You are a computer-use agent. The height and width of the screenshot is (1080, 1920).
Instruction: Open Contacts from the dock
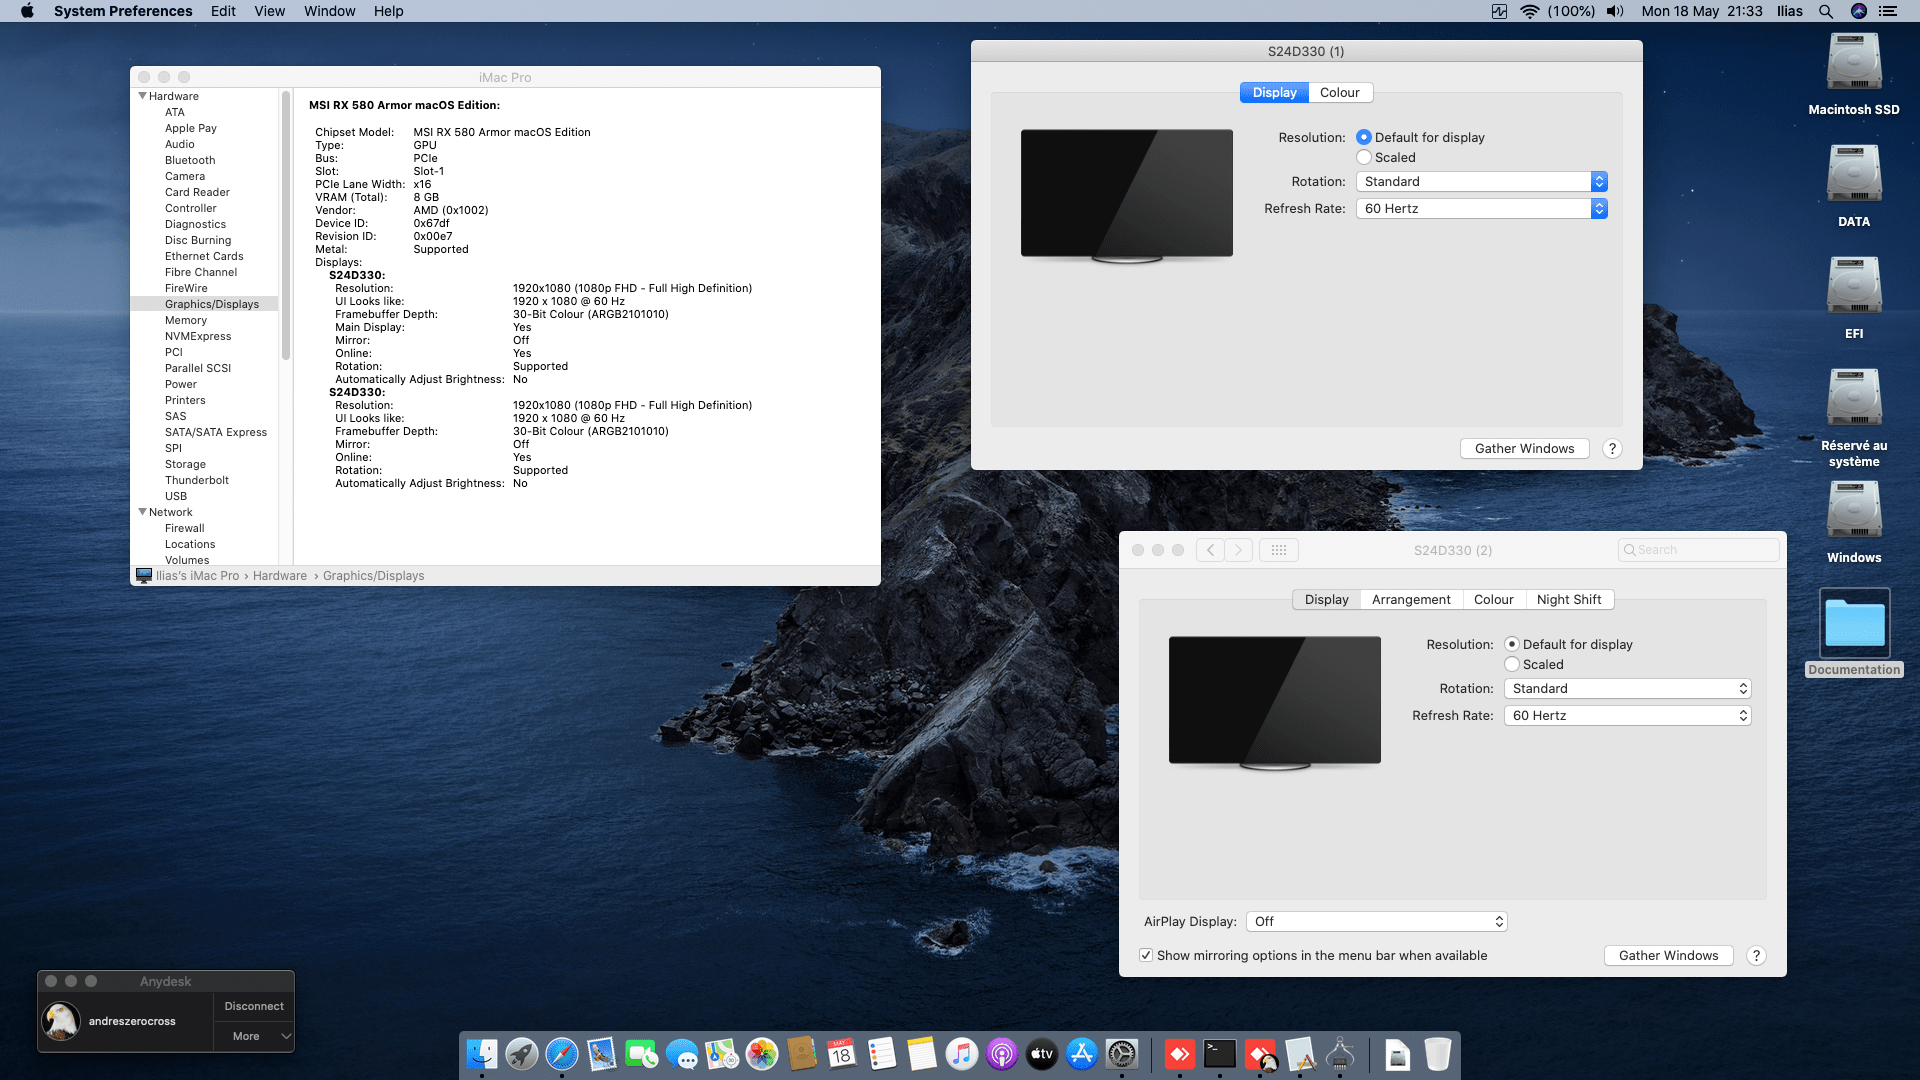point(802,1054)
